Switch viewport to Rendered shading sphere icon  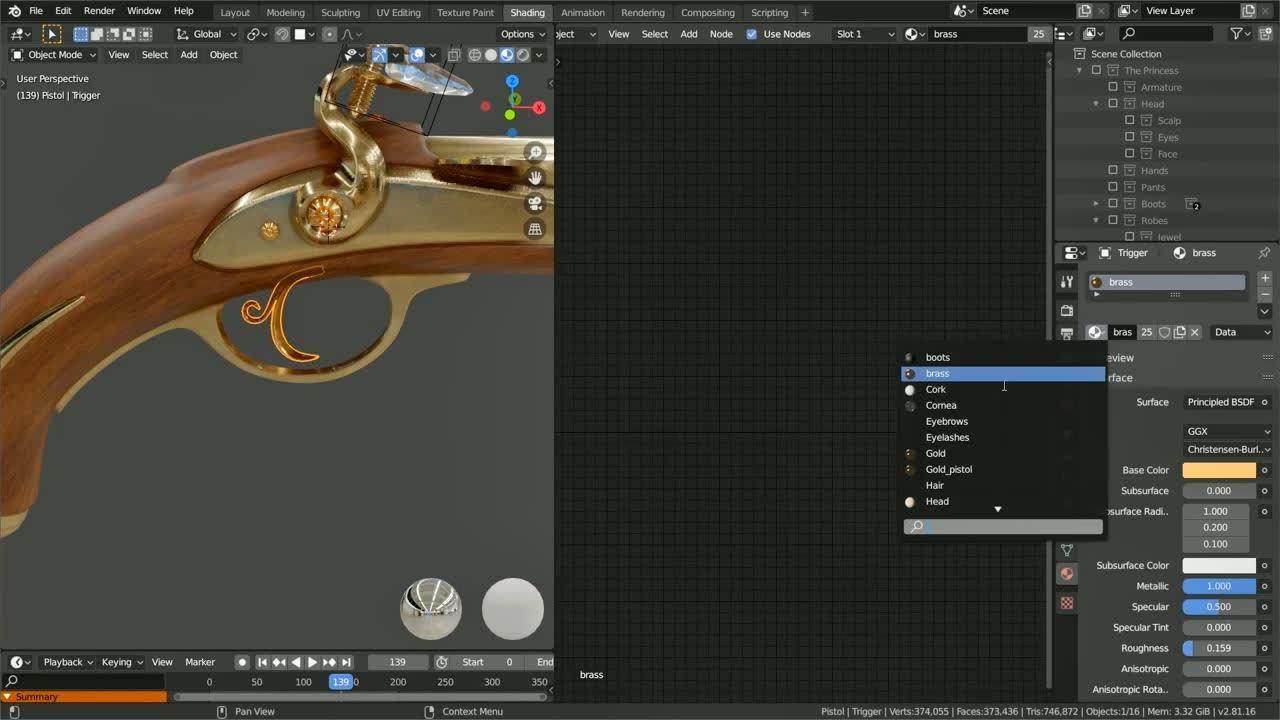pyautogui.click(x=523, y=55)
